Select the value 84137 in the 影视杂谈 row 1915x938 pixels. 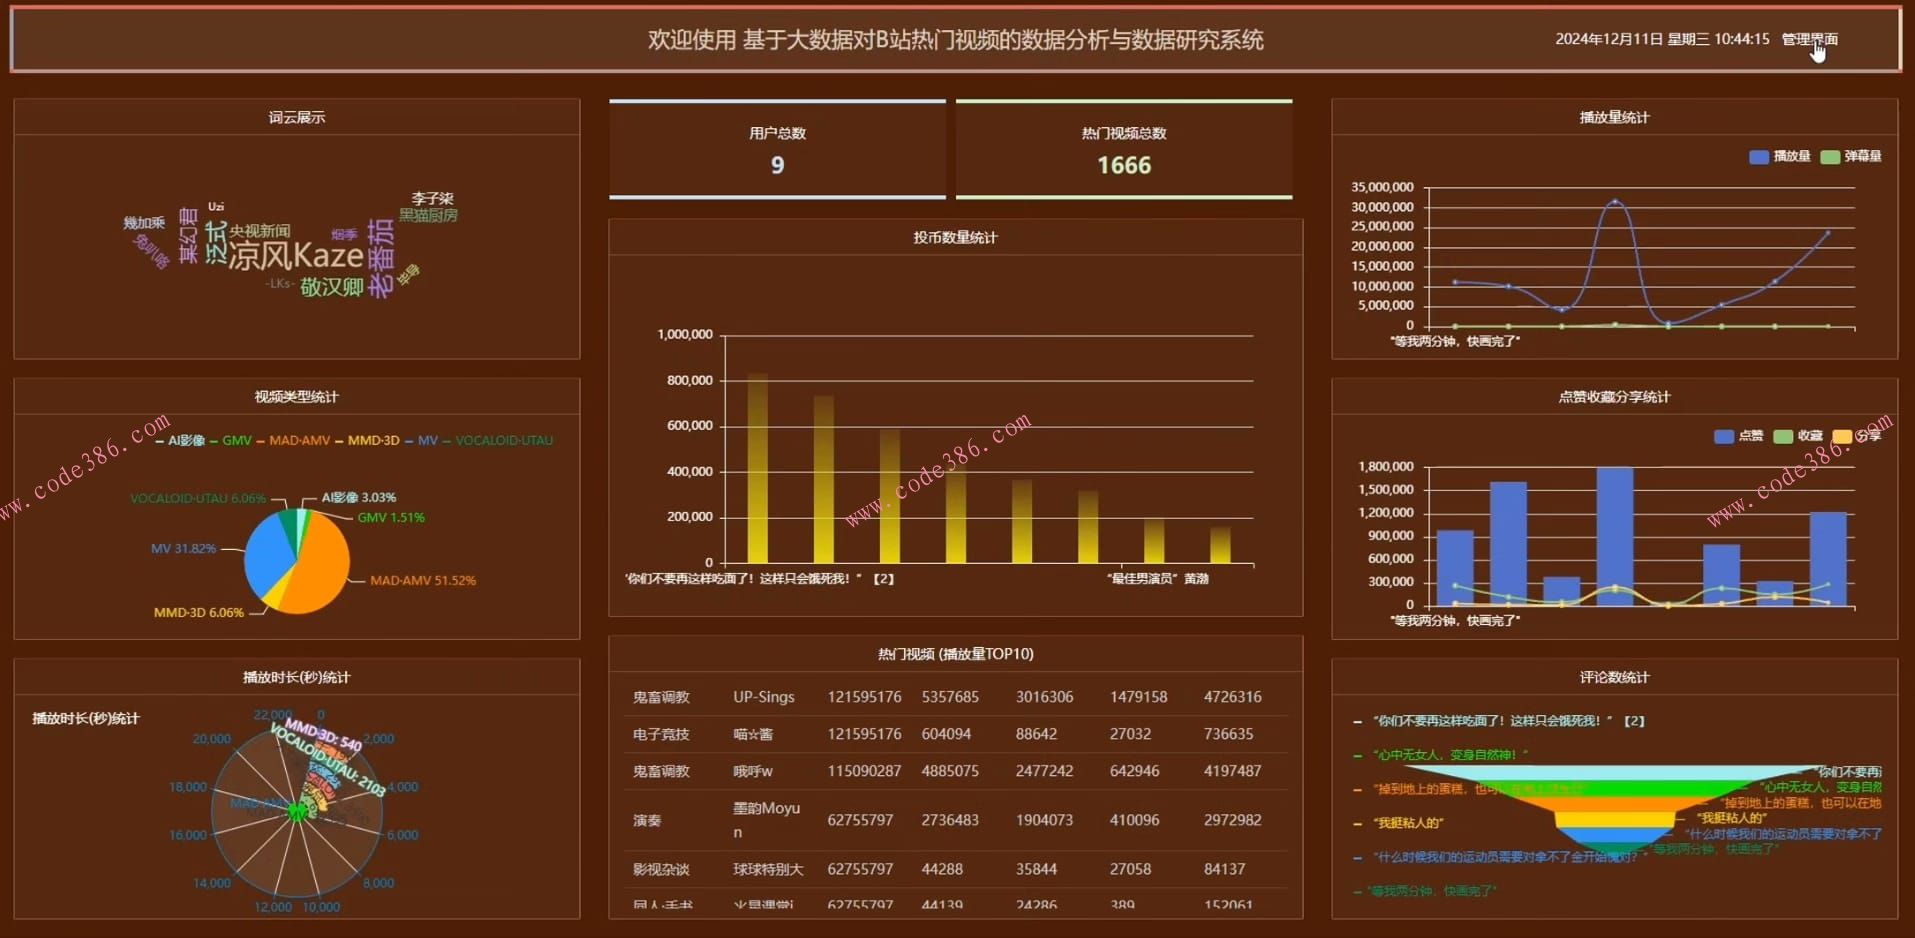[x=1224, y=869]
